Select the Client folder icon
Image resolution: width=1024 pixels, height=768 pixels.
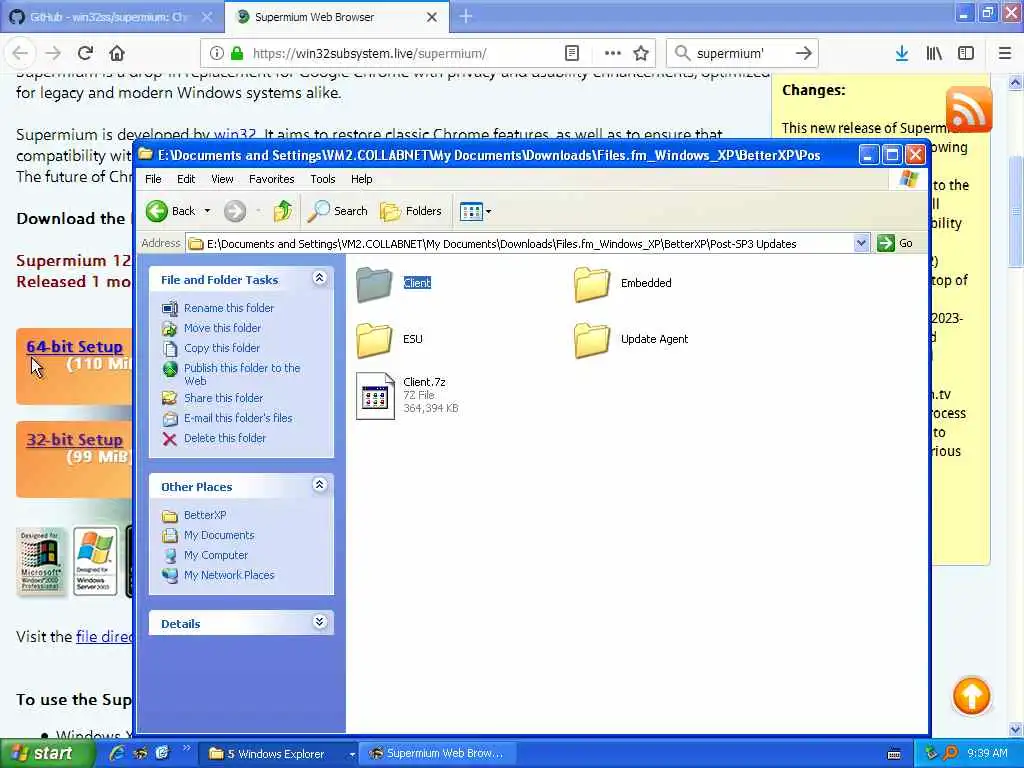(375, 283)
